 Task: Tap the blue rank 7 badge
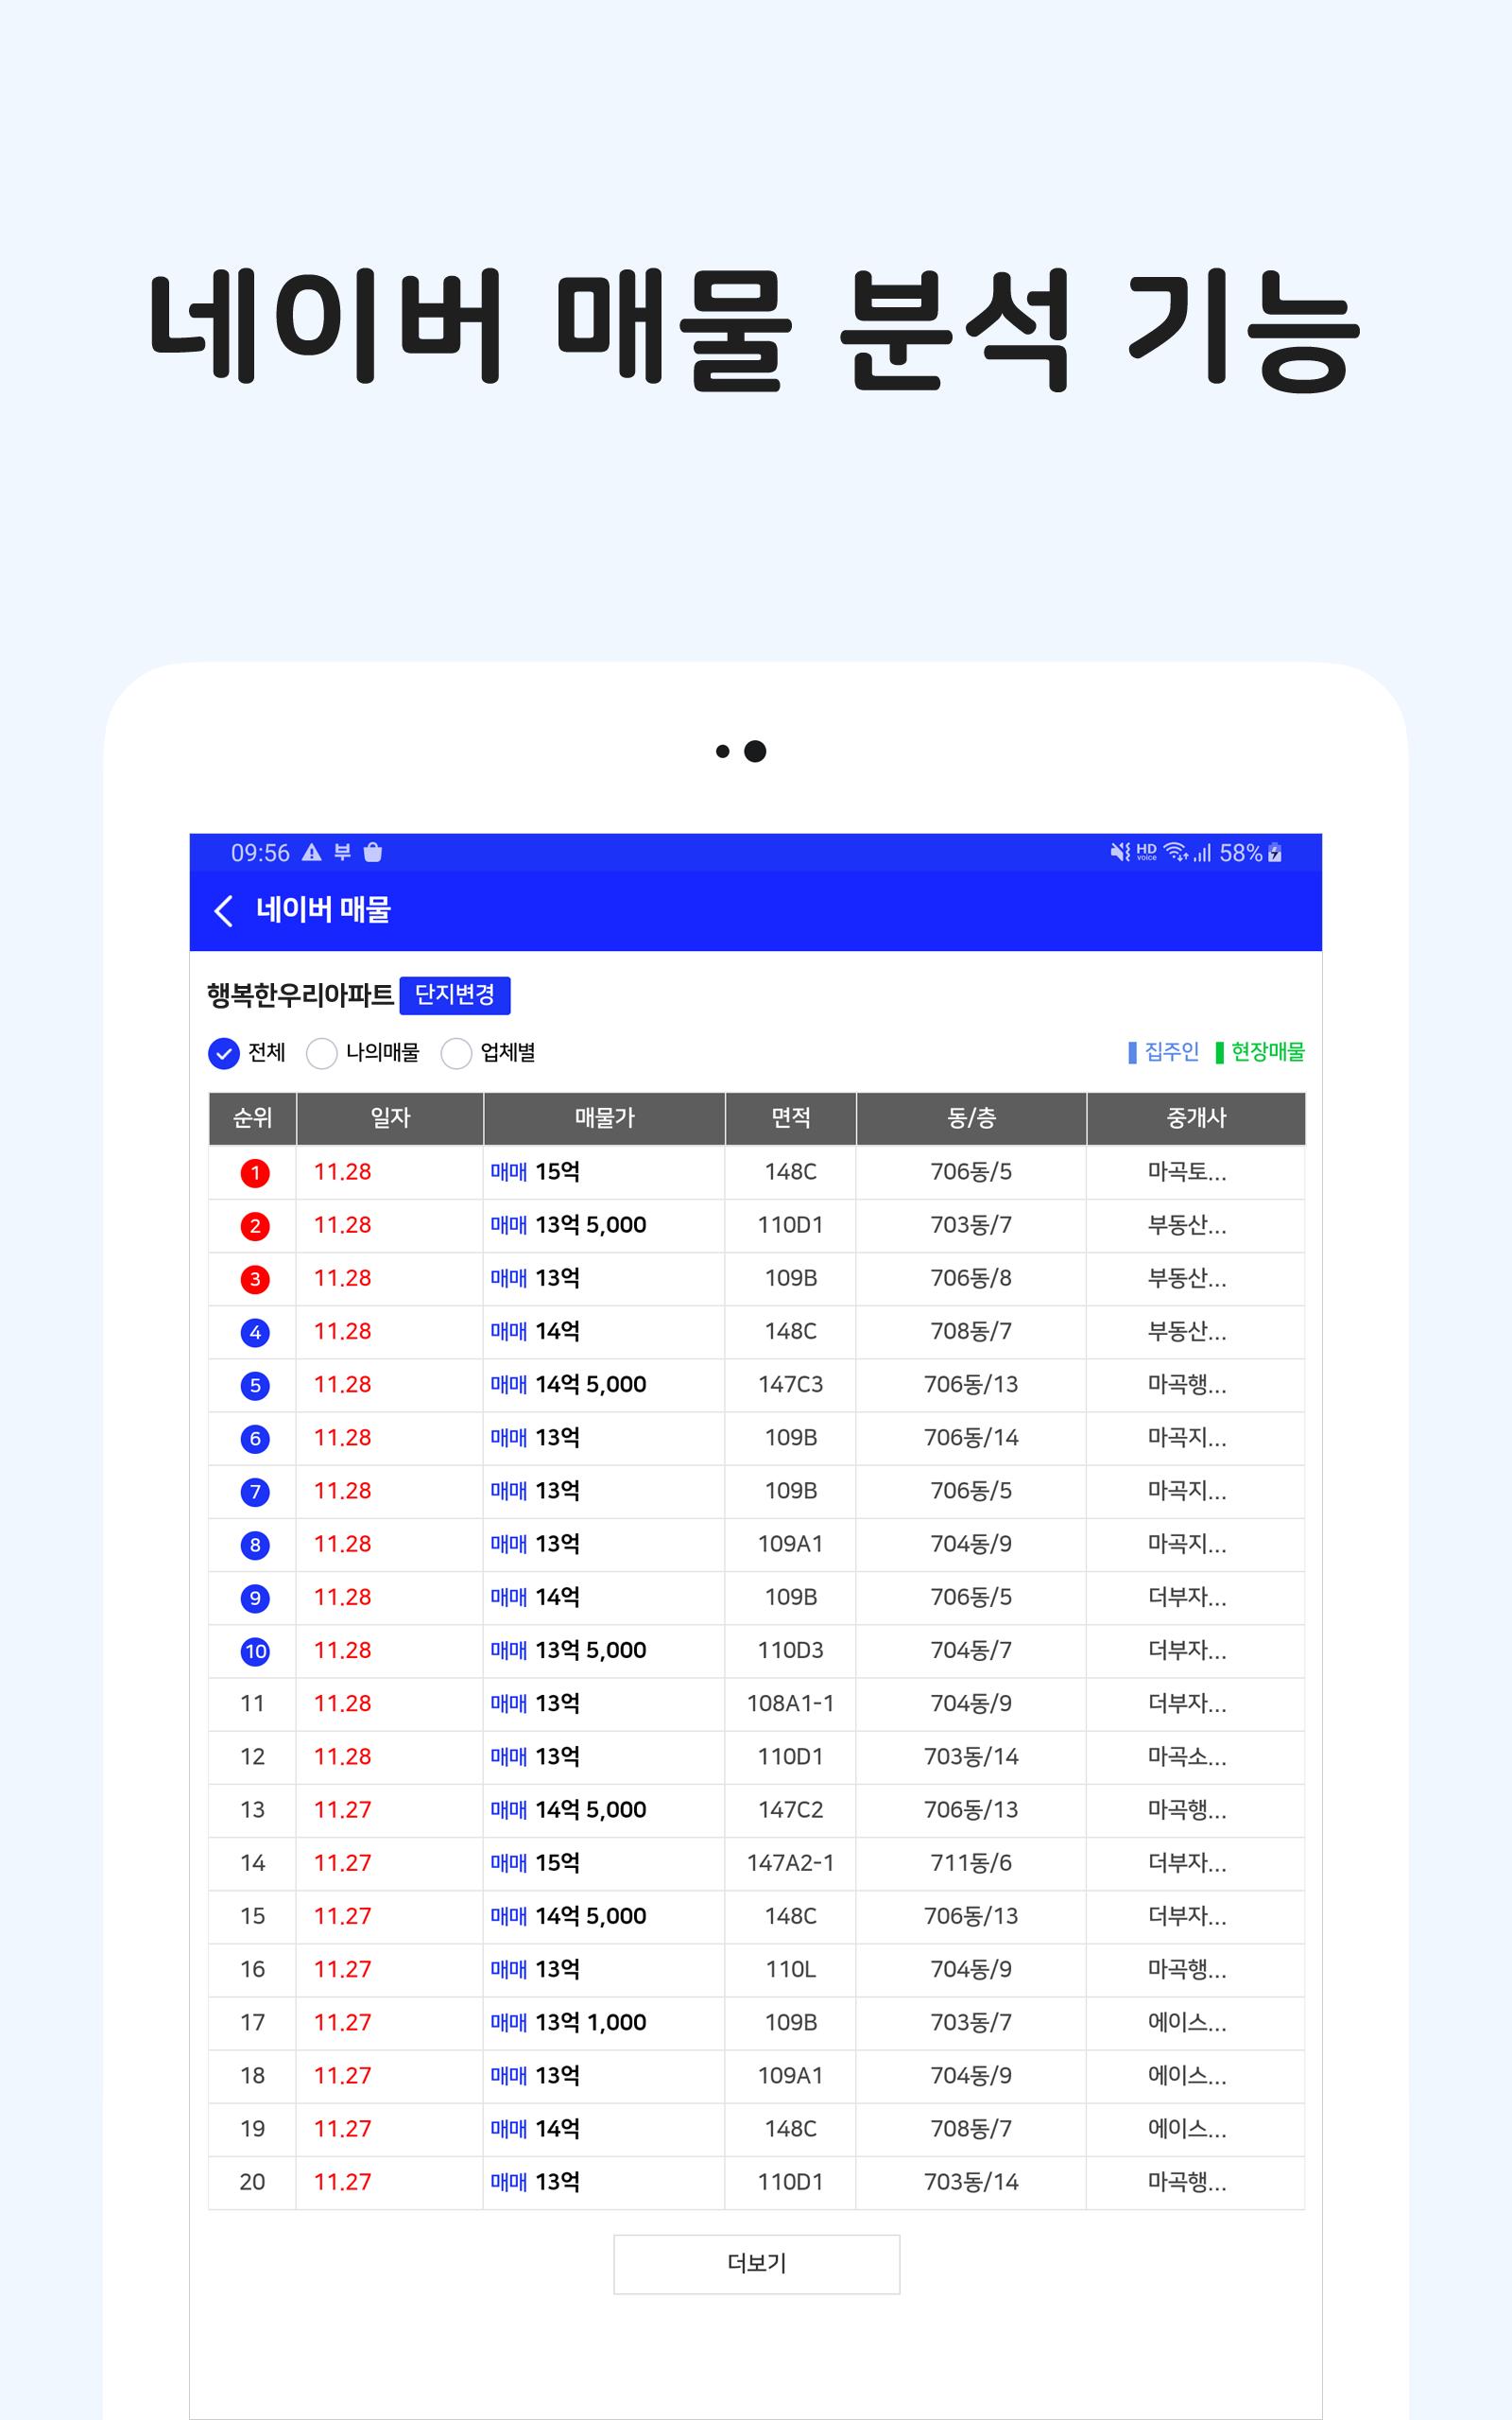click(255, 1492)
